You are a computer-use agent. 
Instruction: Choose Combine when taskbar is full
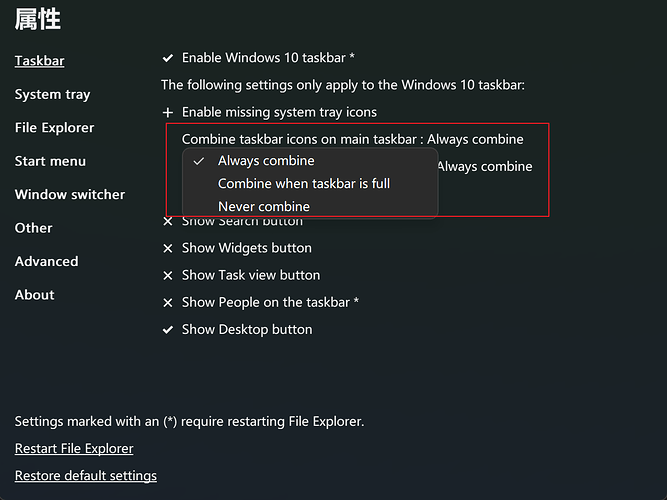[x=303, y=183]
